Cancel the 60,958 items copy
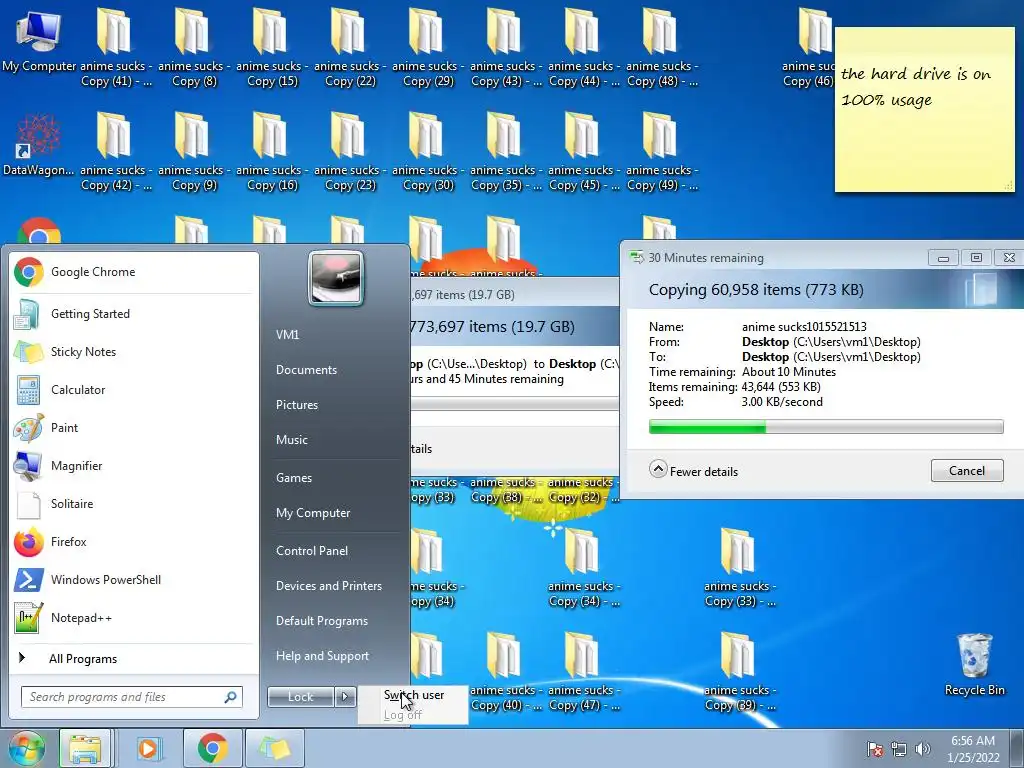This screenshot has width=1024, height=768. (x=967, y=471)
